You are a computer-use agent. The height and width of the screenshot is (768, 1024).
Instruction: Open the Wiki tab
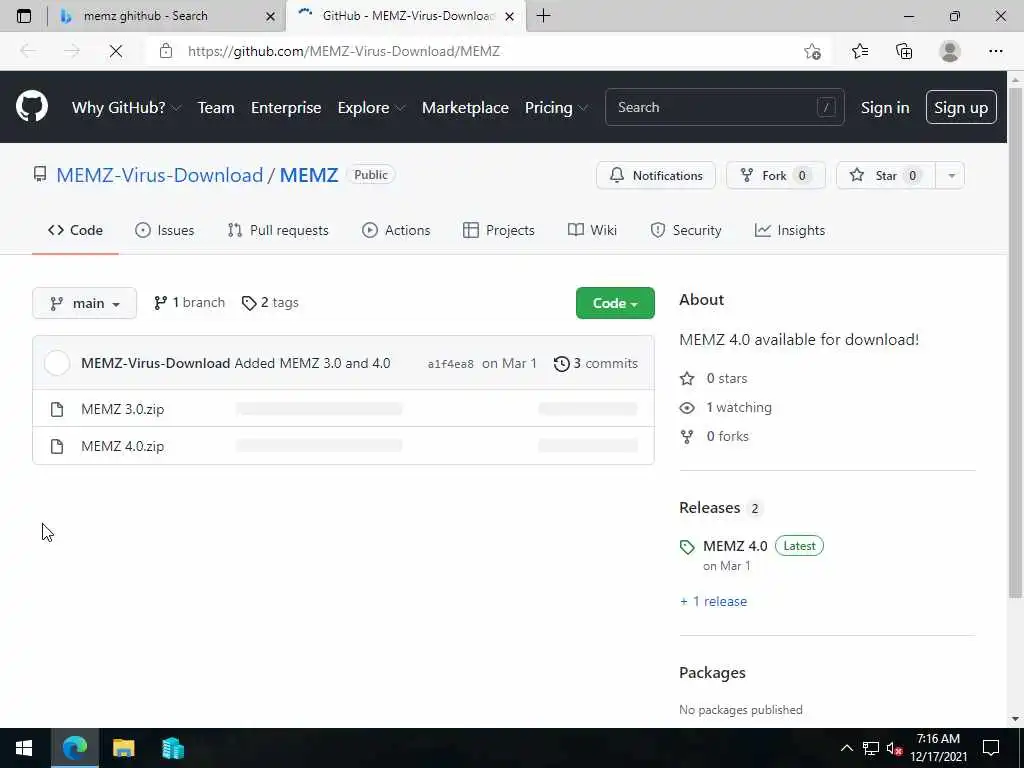[592, 230]
